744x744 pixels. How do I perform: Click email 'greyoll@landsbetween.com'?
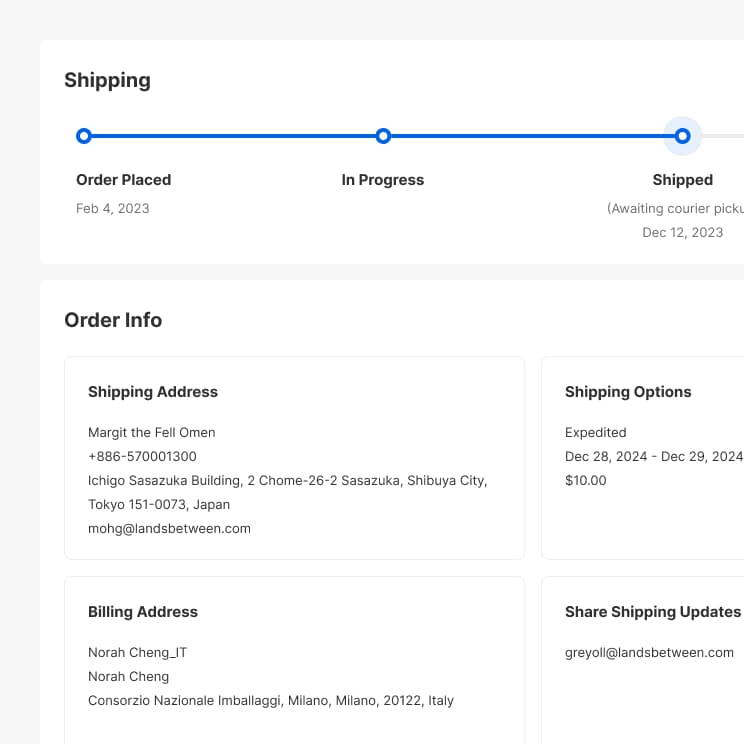pyautogui.click(x=649, y=653)
